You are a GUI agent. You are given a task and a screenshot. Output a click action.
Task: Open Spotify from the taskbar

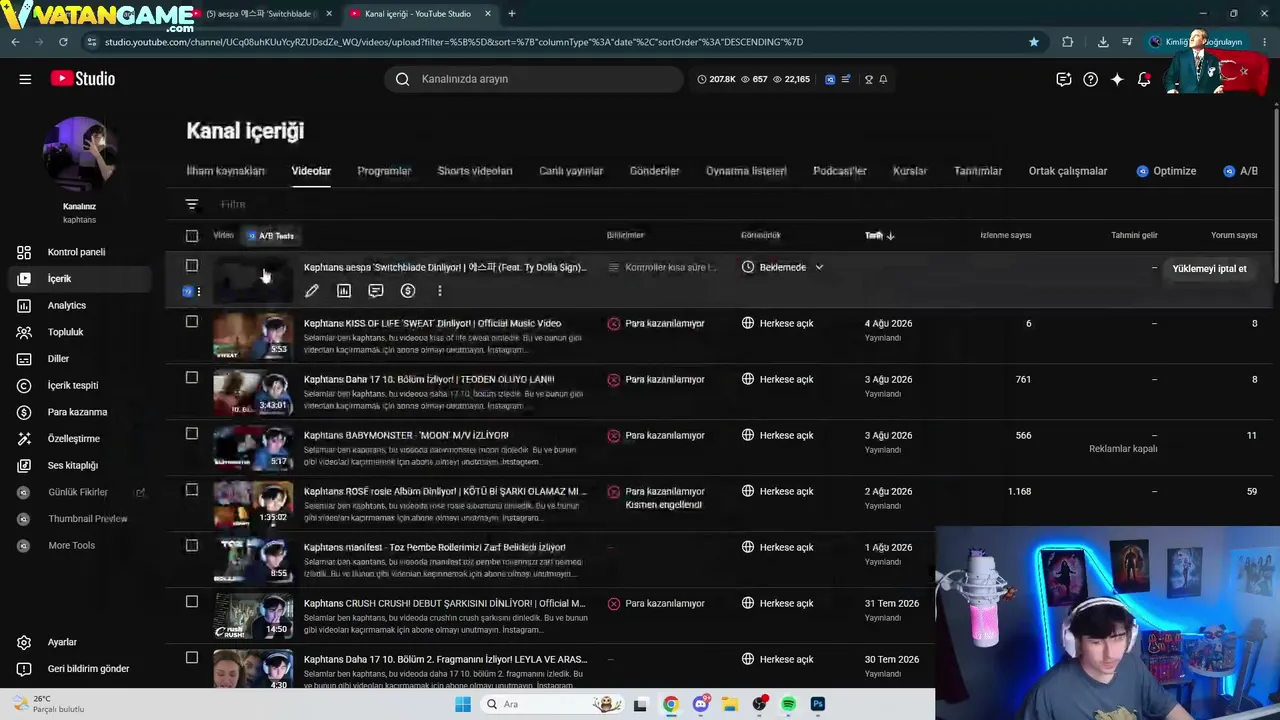pyautogui.click(x=788, y=704)
